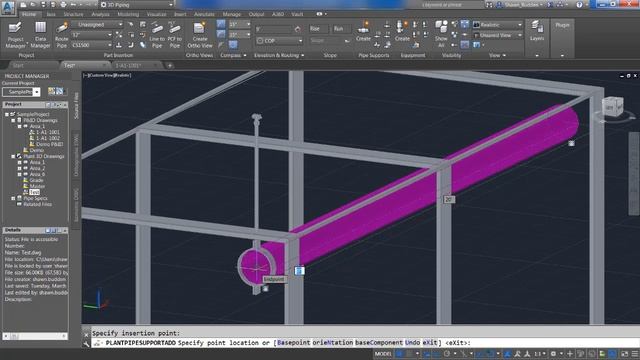Expand the Pipe Specs tree node
Screen dimensions: 640x360
[x=13, y=198]
